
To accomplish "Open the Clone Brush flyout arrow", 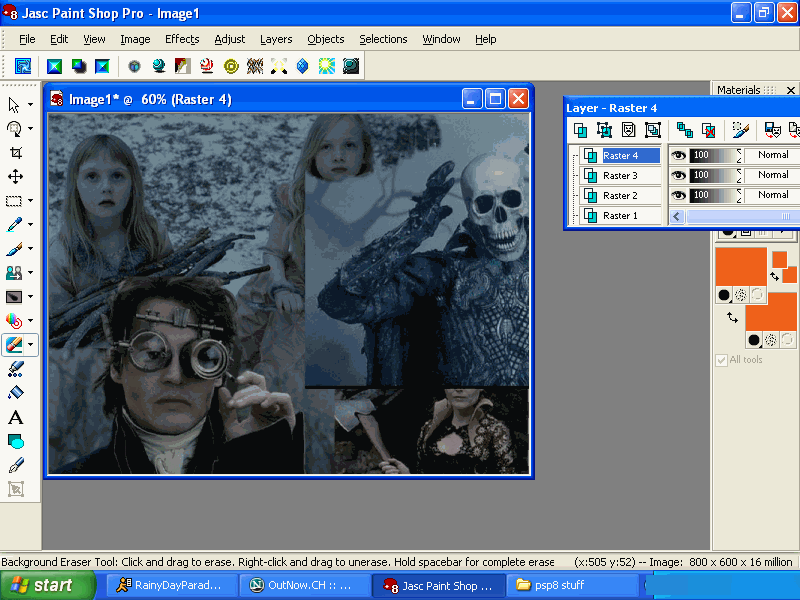I will coord(31,272).
